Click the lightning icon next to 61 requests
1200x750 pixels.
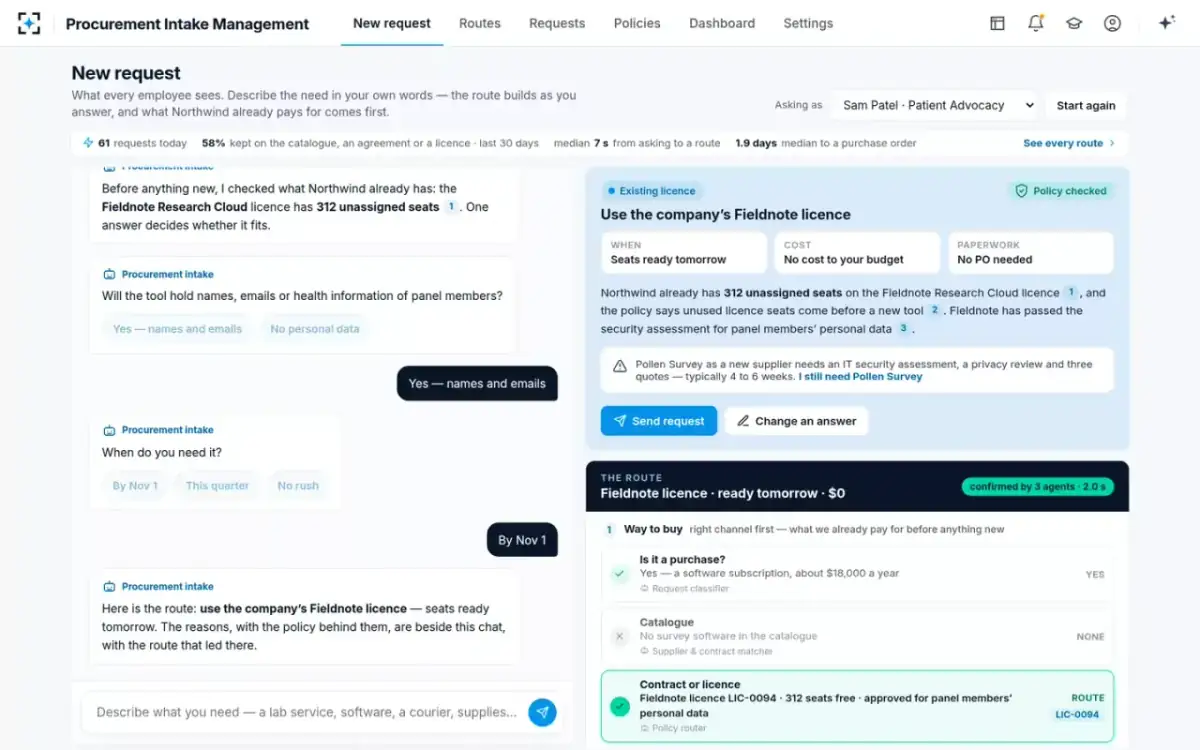(x=88, y=143)
